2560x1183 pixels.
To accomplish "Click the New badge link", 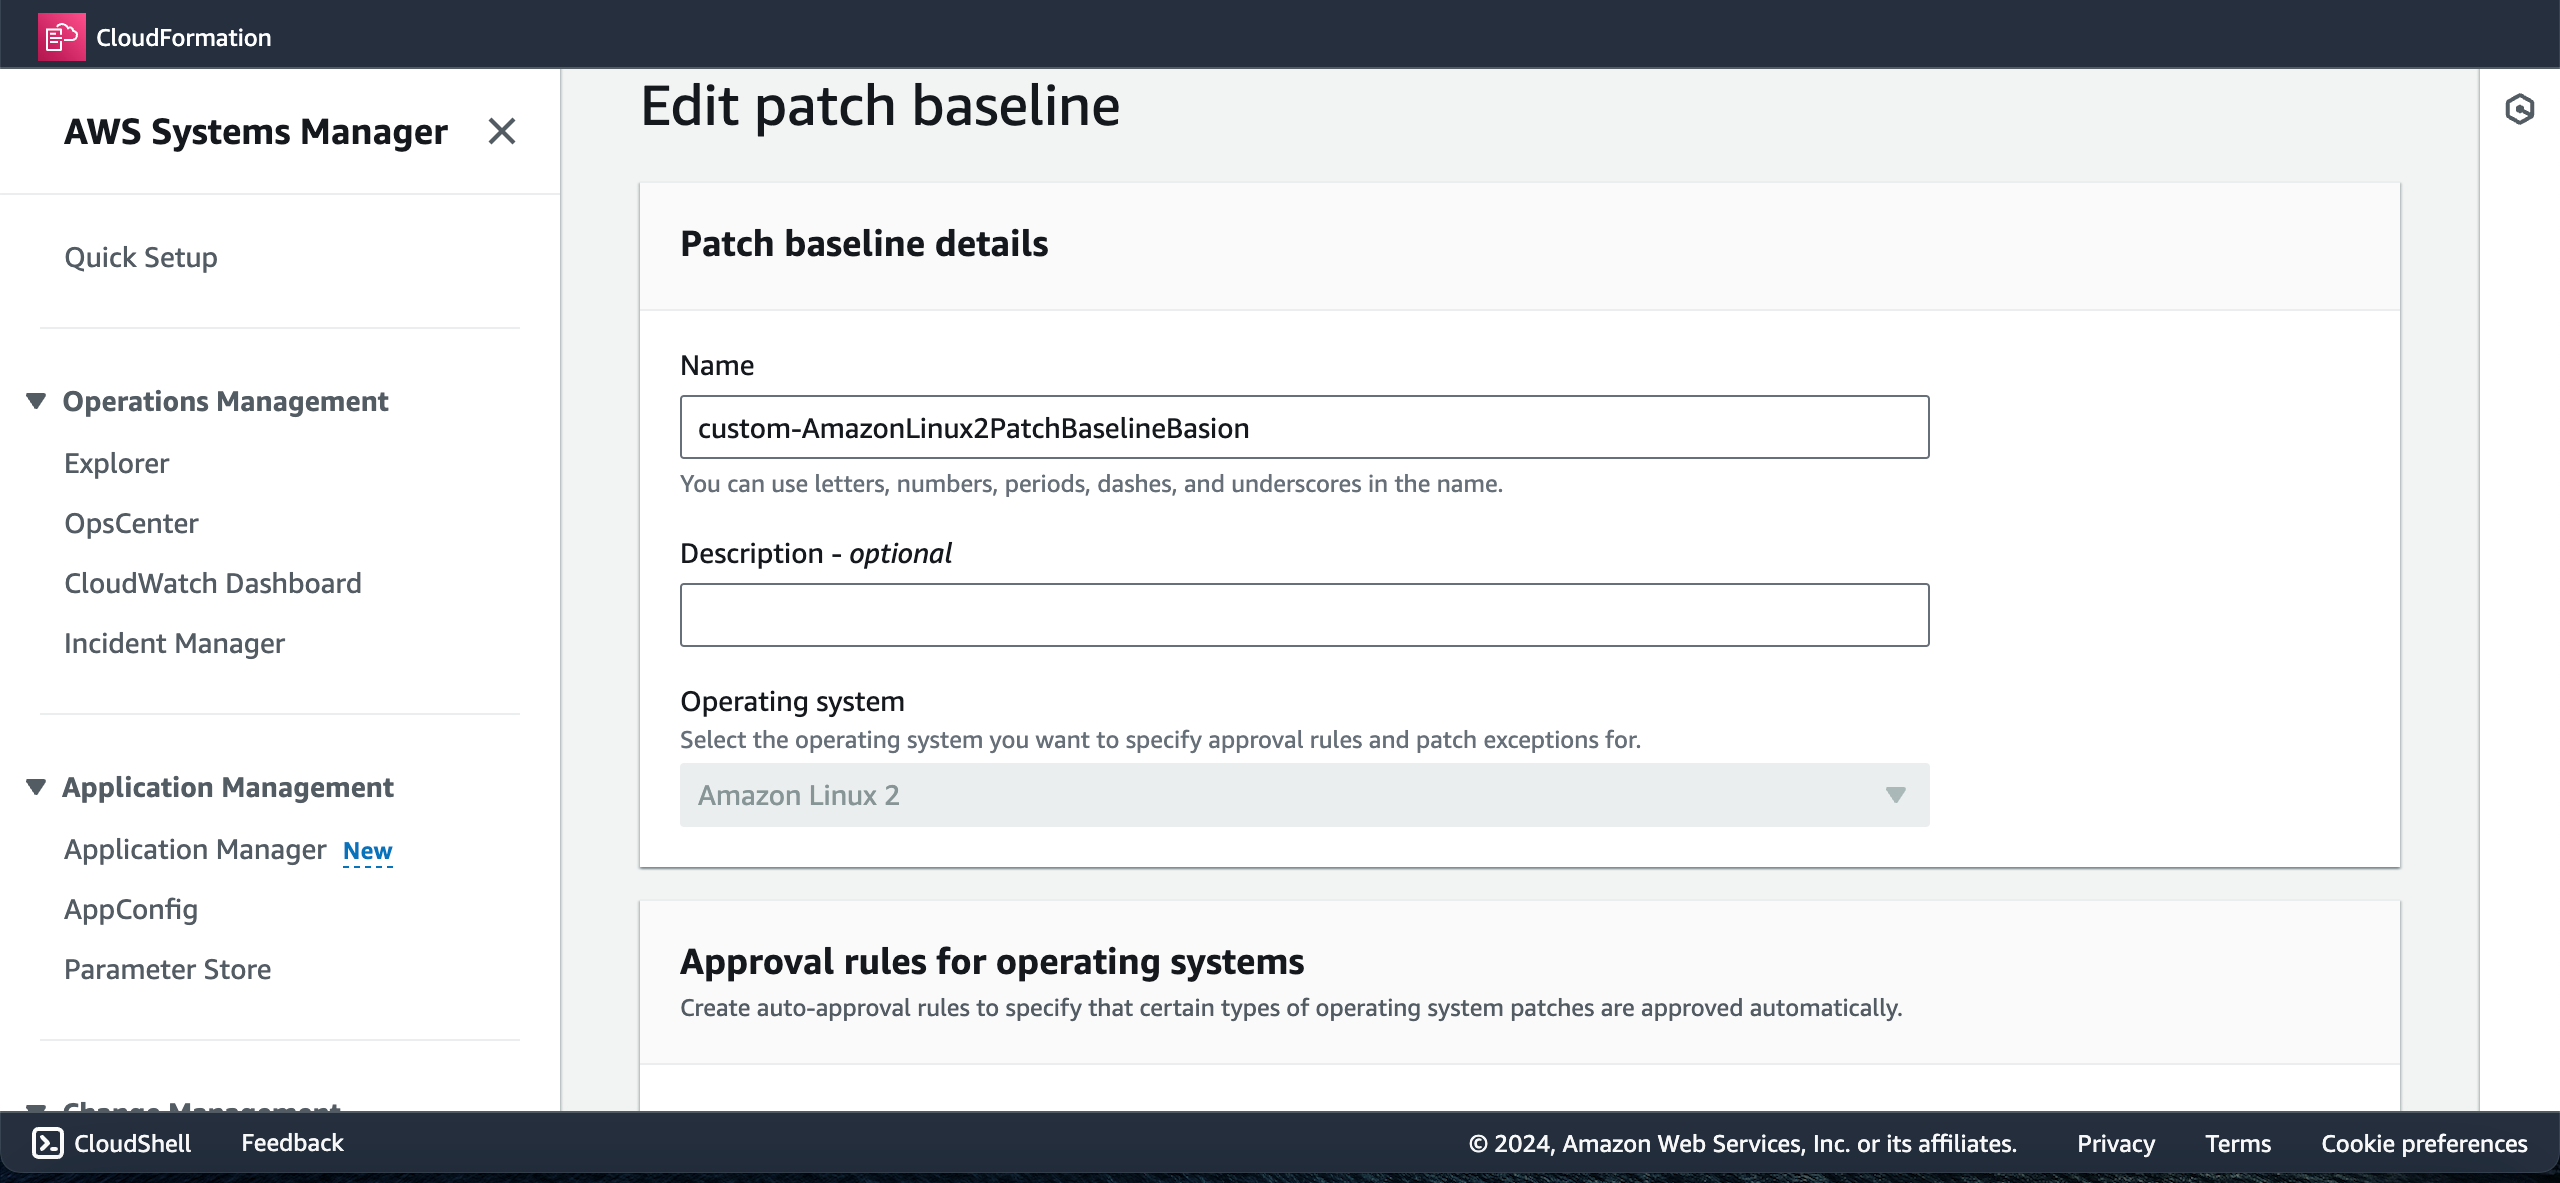I will click(x=368, y=851).
